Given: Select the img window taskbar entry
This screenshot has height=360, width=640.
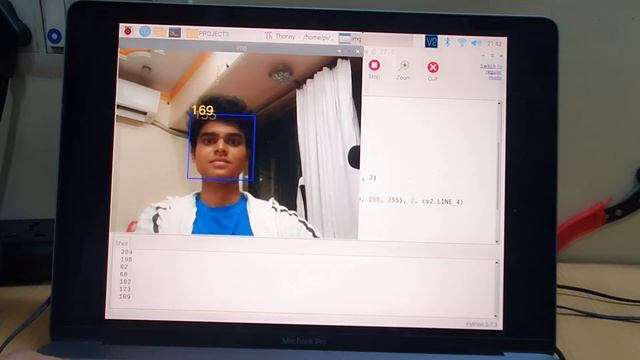Looking at the screenshot, I should click(350, 38).
